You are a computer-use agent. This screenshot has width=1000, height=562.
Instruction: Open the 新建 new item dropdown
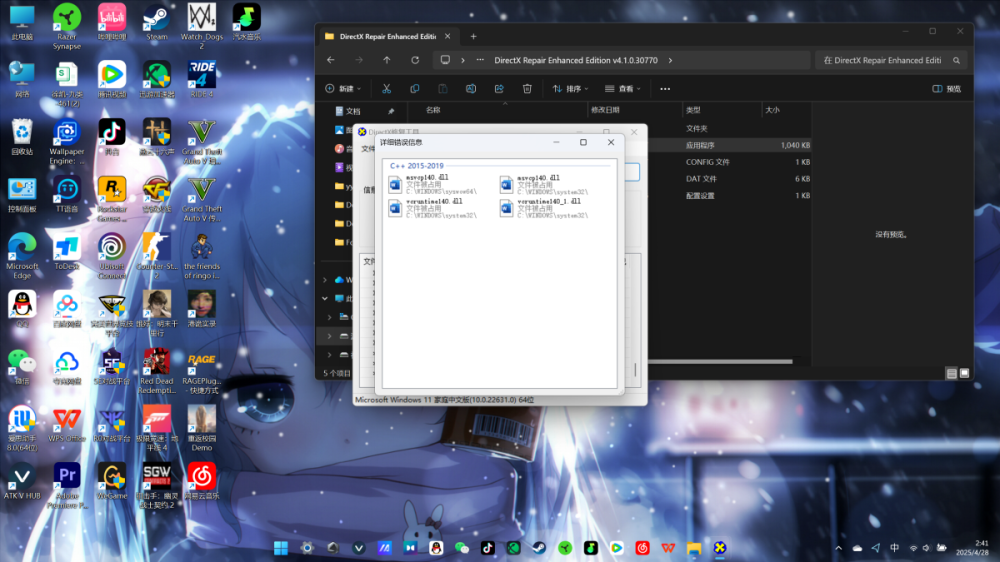(343, 89)
